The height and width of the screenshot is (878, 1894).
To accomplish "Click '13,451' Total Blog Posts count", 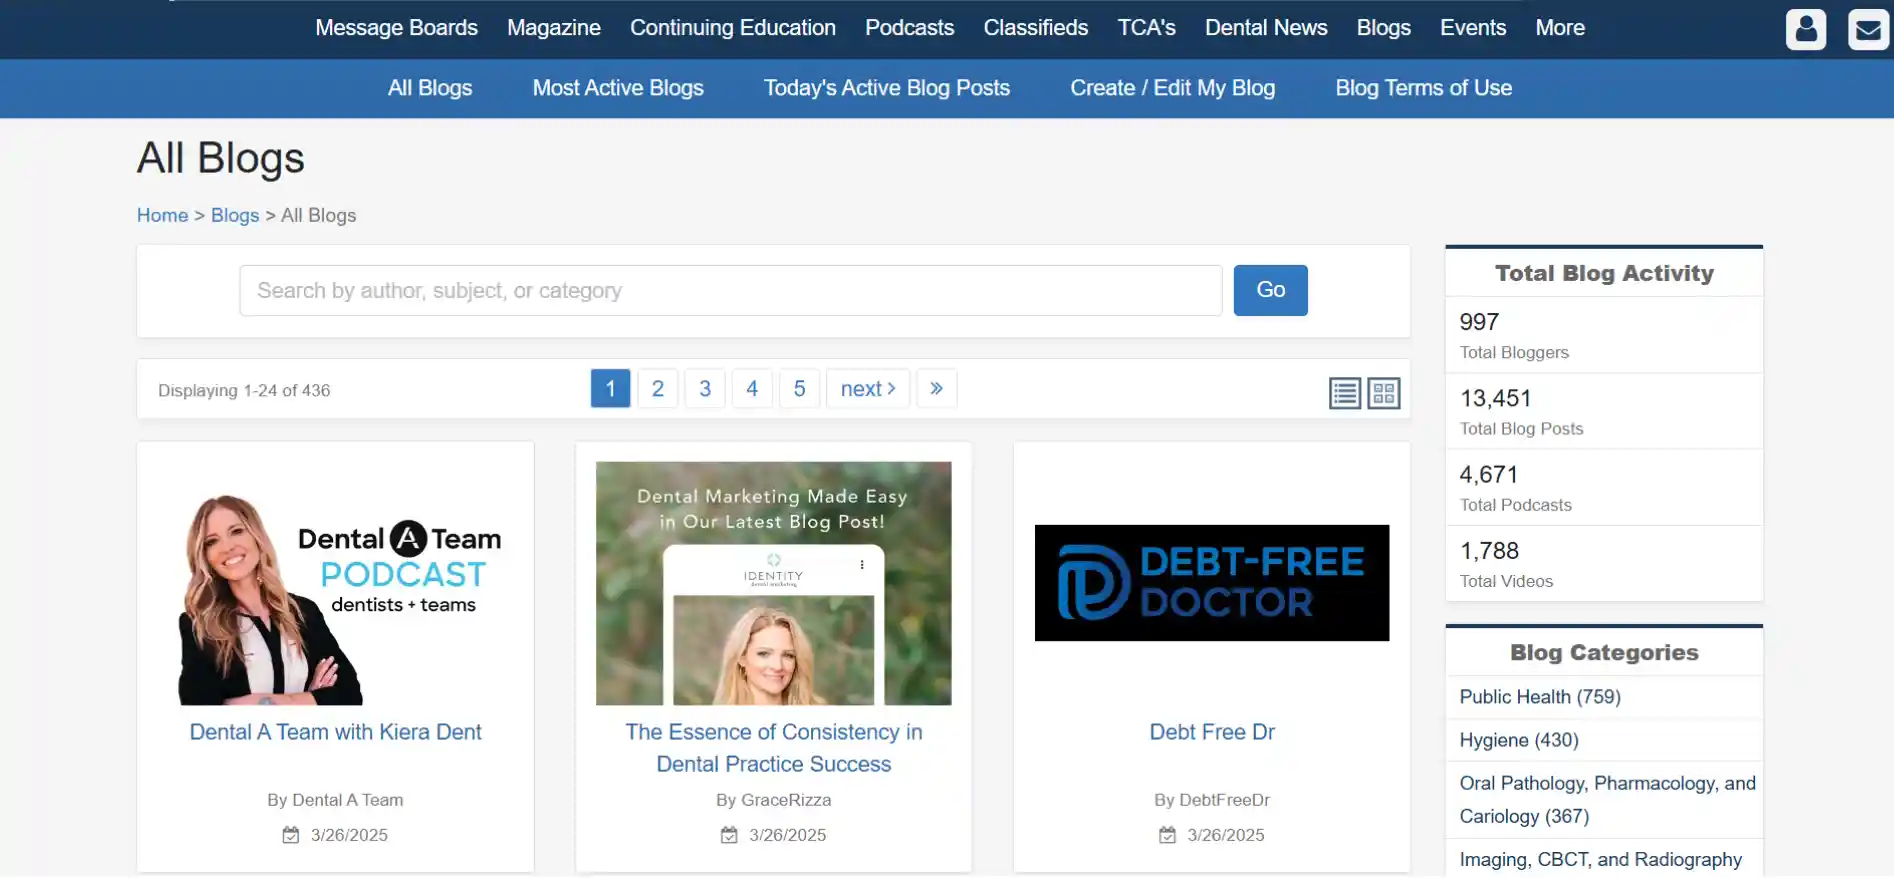I will tap(1496, 398).
